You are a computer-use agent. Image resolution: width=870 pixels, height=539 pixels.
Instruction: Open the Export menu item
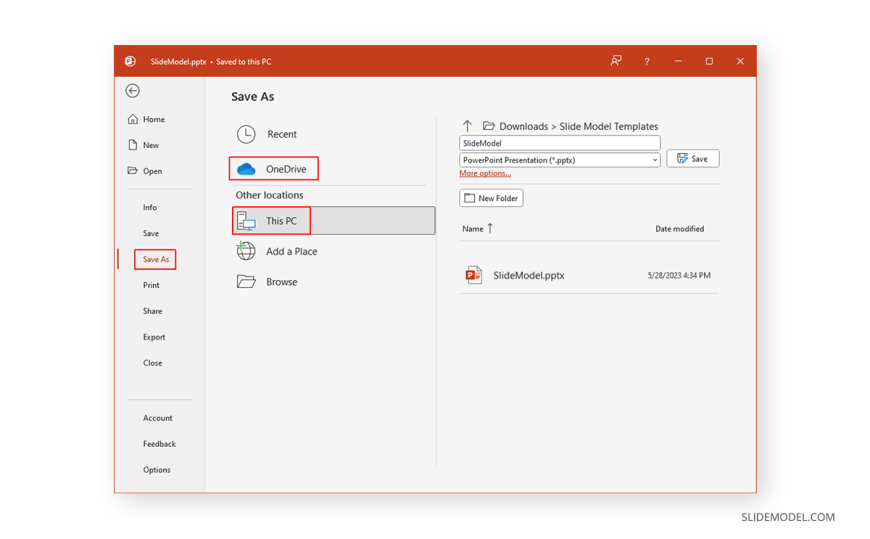click(154, 337)
